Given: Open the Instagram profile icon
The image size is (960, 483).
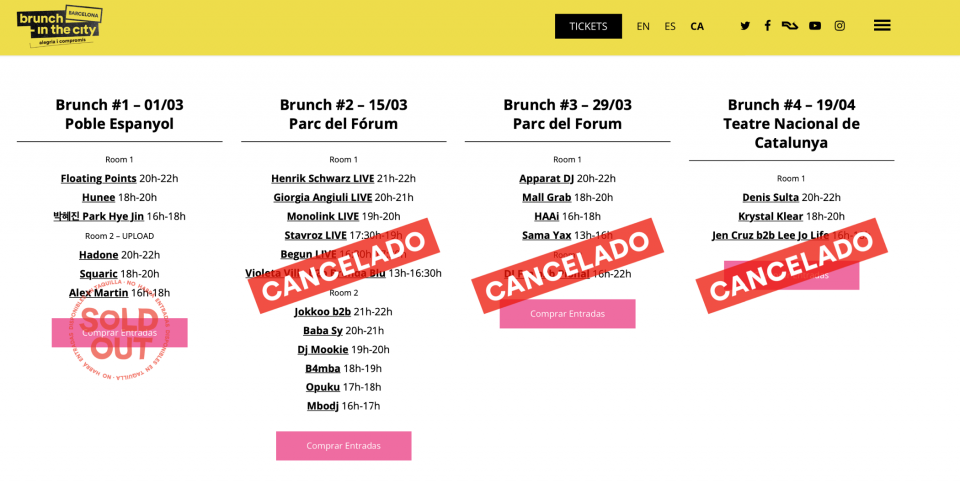Looking at the screenshot, I should point(840,26).
